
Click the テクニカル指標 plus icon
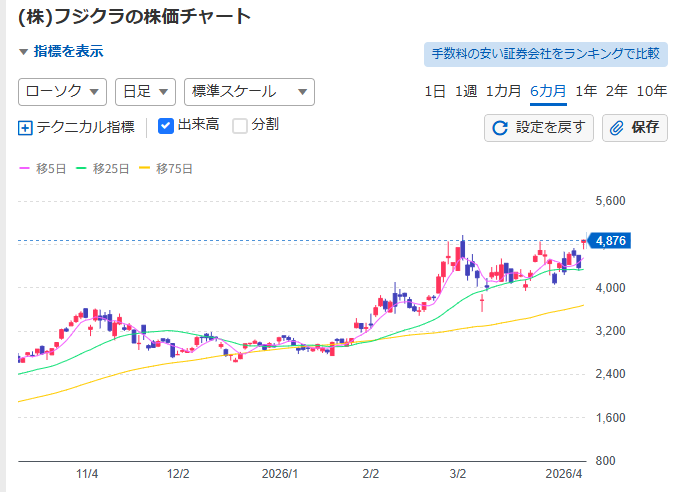25,128
